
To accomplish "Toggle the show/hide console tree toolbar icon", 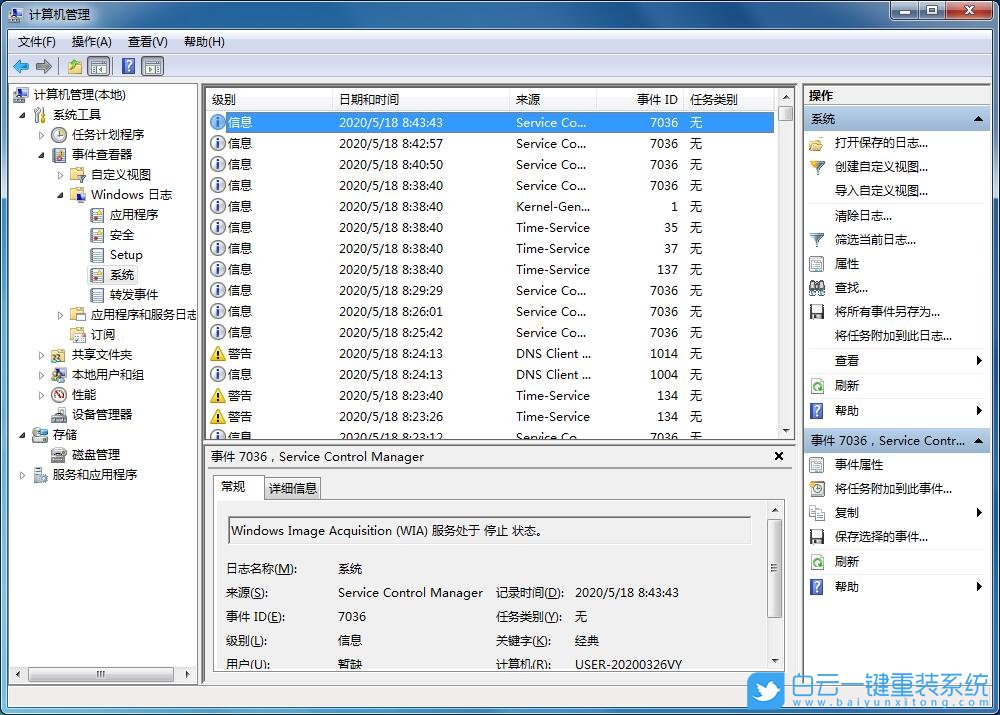I will click(x=100, y=66).
